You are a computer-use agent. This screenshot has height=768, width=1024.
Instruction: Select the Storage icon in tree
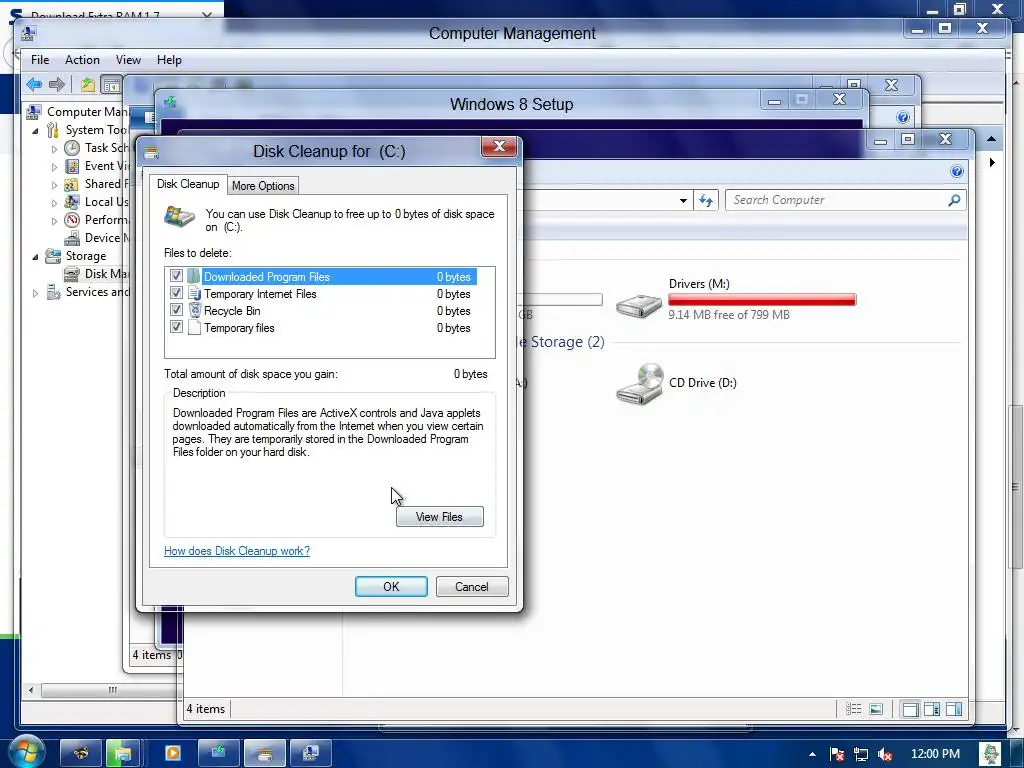(53, 256)
